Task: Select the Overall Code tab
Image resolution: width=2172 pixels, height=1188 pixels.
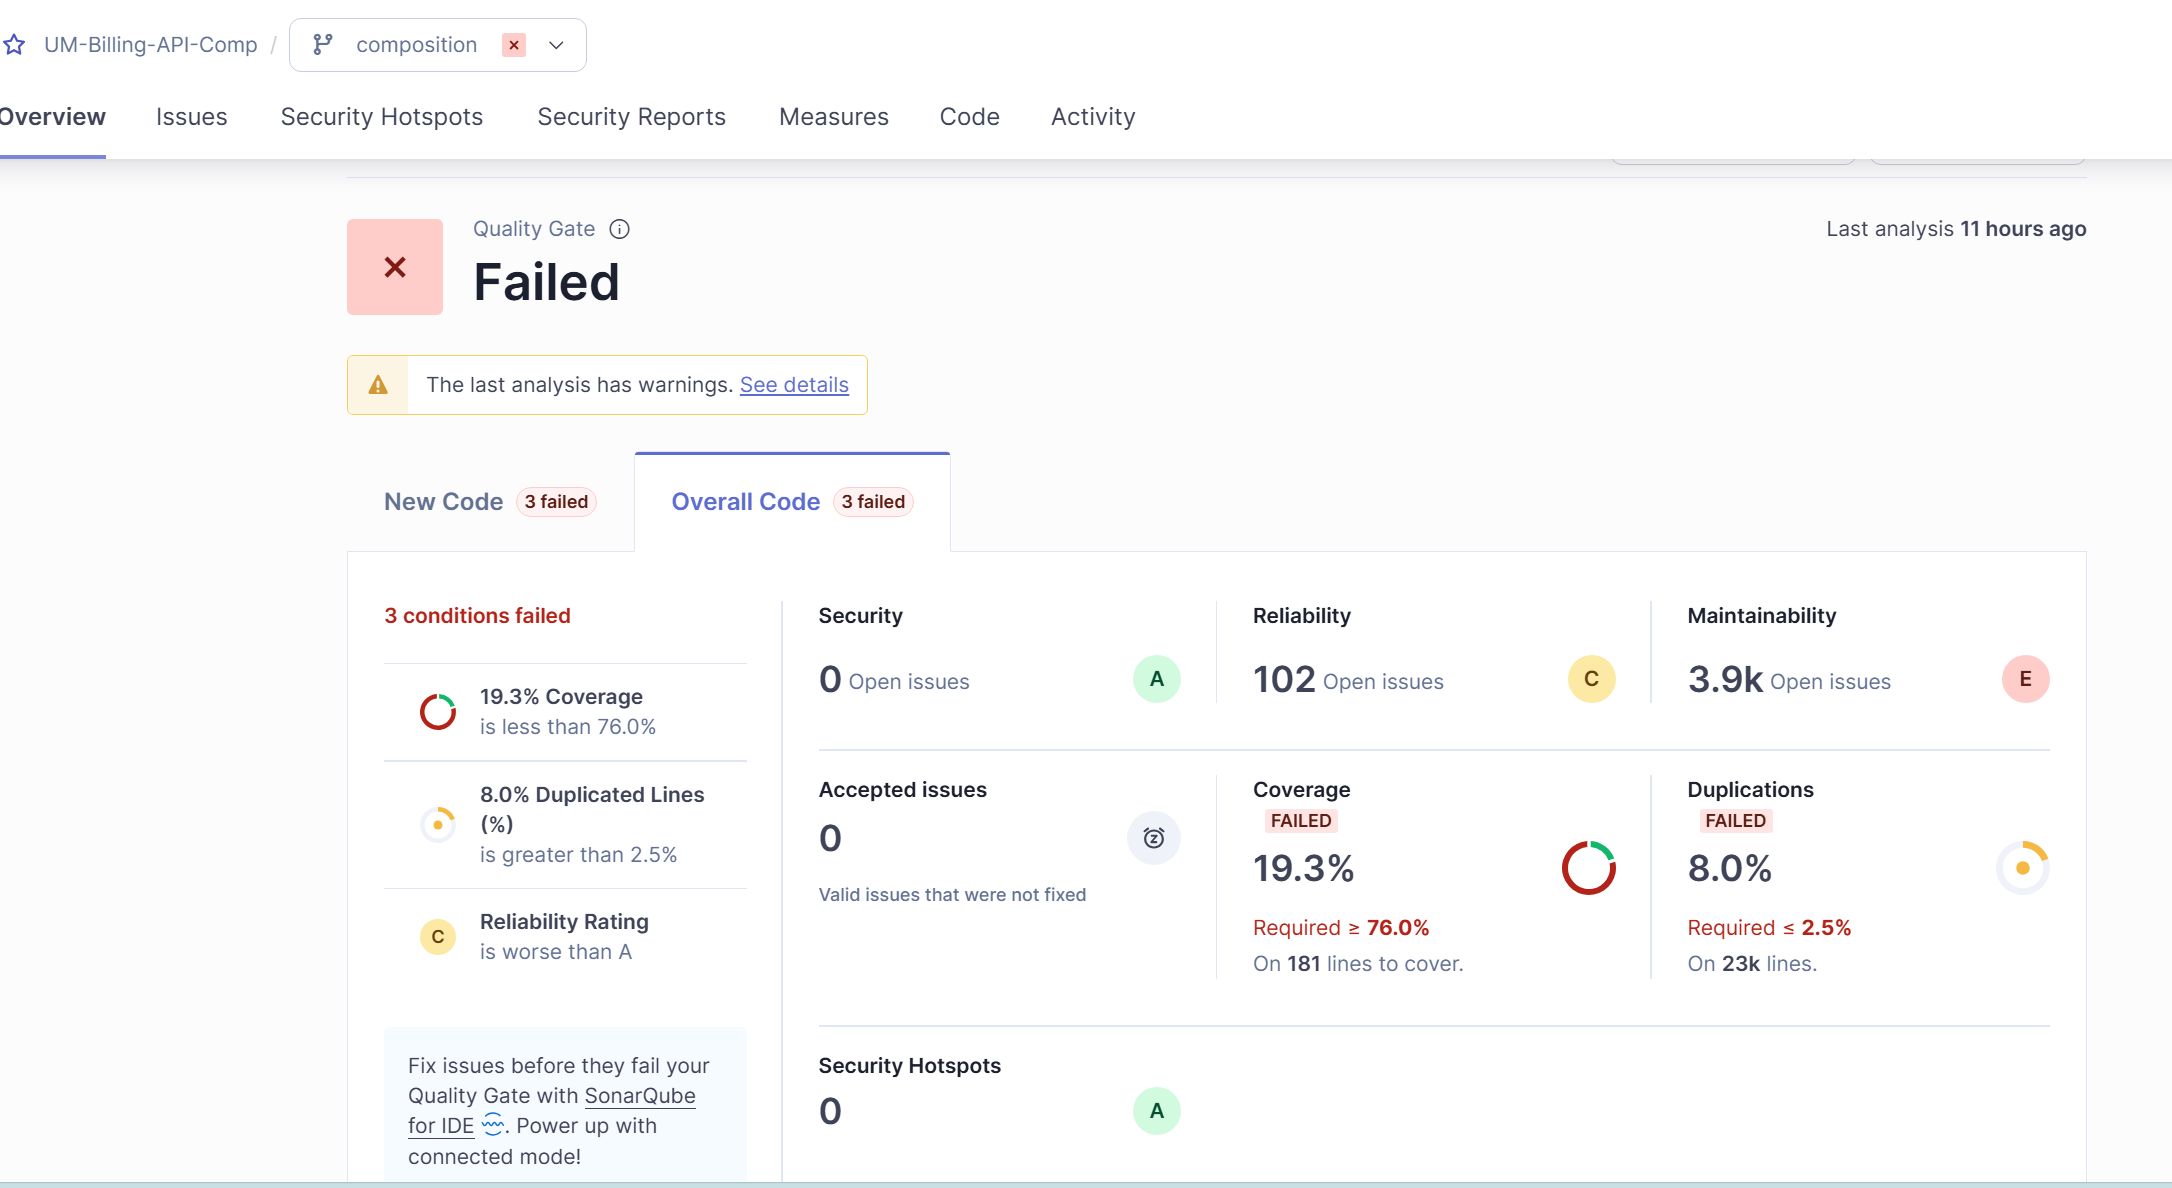Action: (x=792, y=502)
